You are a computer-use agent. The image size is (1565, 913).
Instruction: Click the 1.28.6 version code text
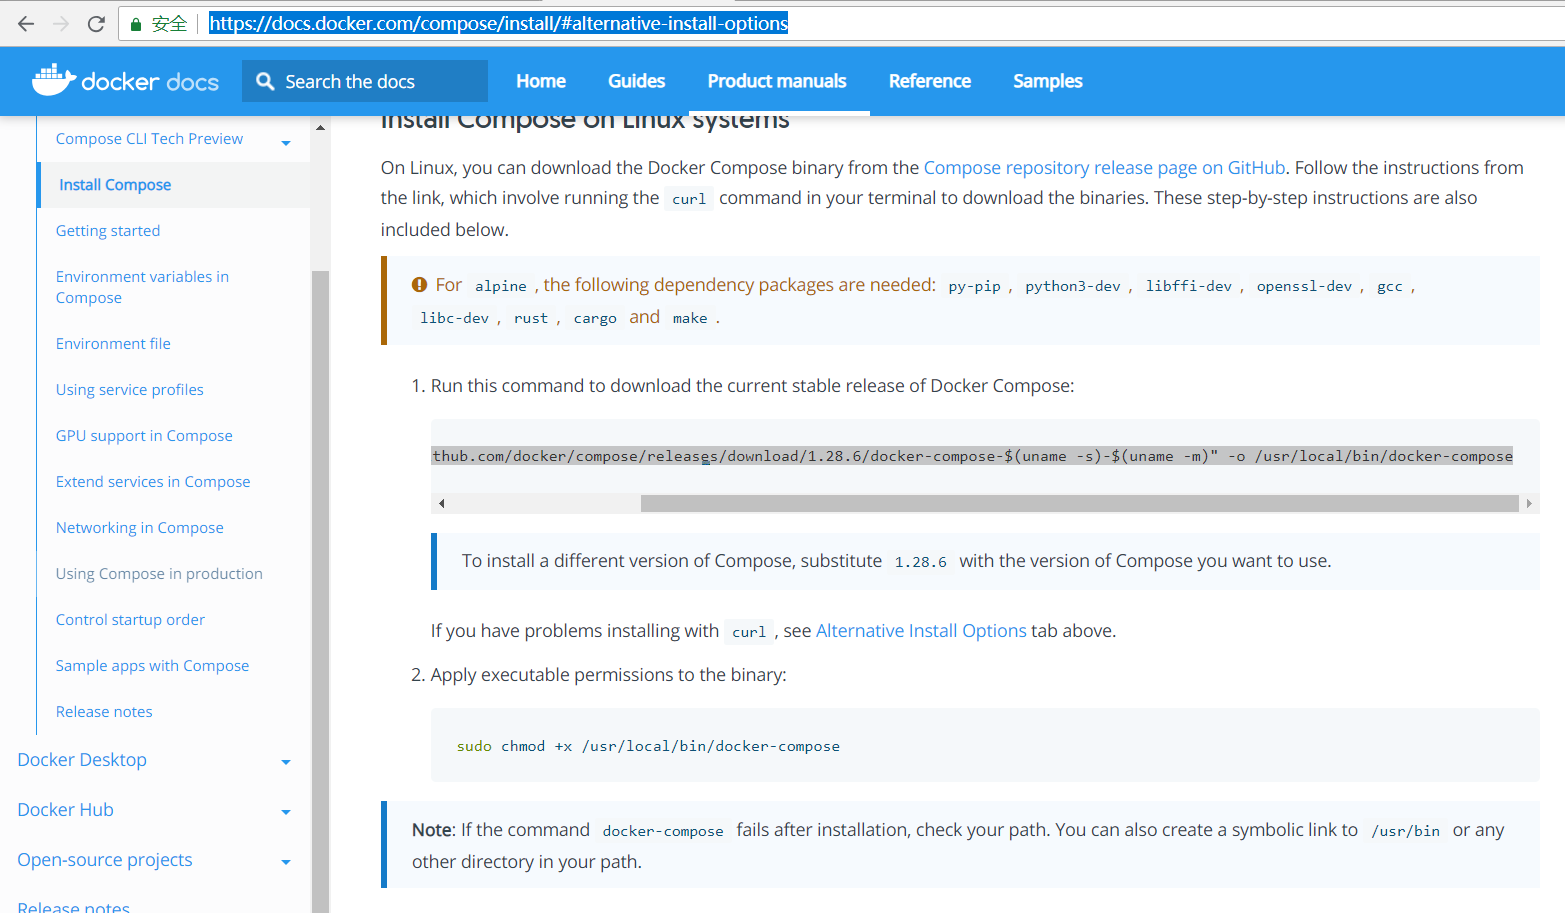(920, 562)
